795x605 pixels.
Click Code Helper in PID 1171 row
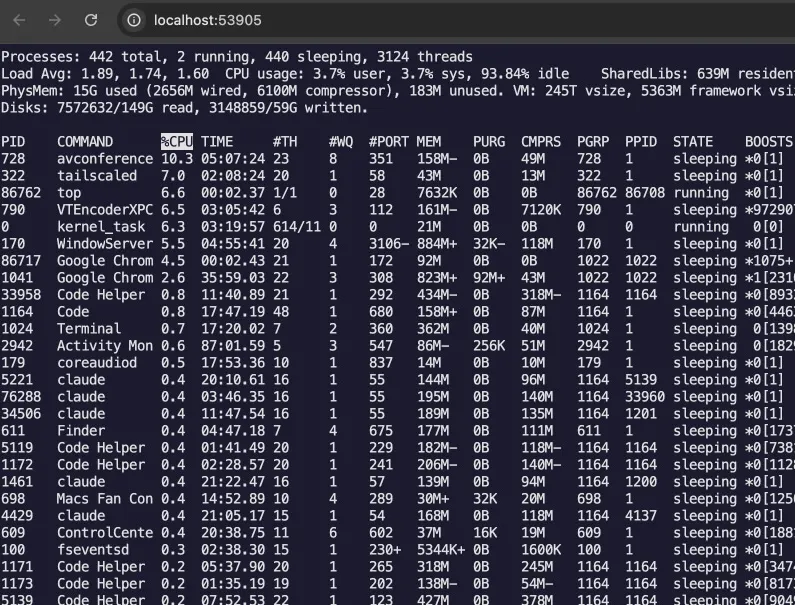[x=101, y=566]
